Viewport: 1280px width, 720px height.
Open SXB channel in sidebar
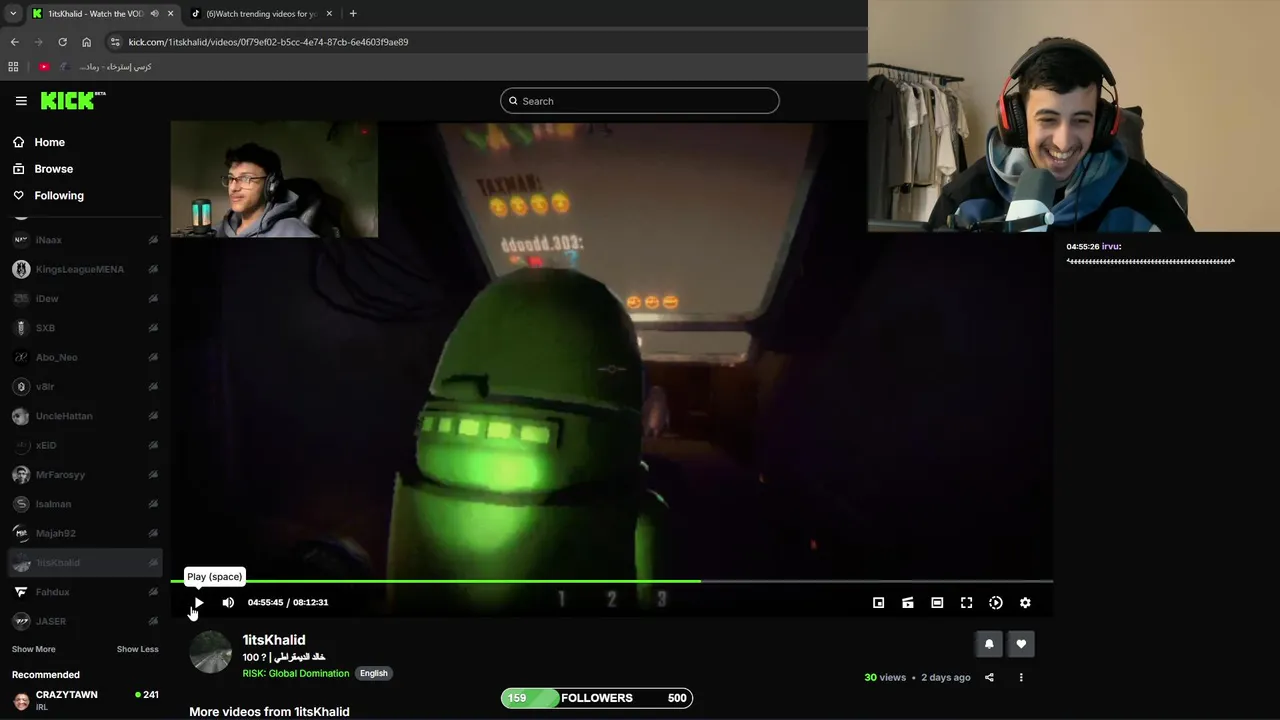pos(84,328)
